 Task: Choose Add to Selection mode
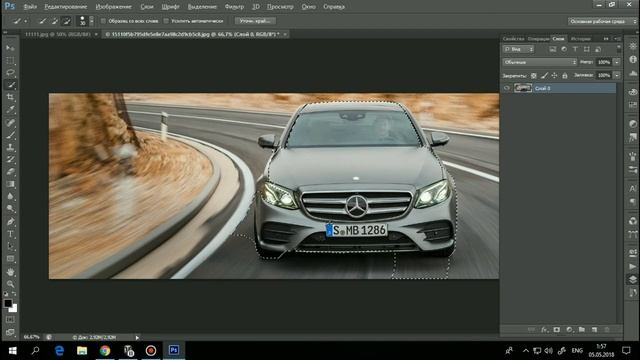point(55,21)
